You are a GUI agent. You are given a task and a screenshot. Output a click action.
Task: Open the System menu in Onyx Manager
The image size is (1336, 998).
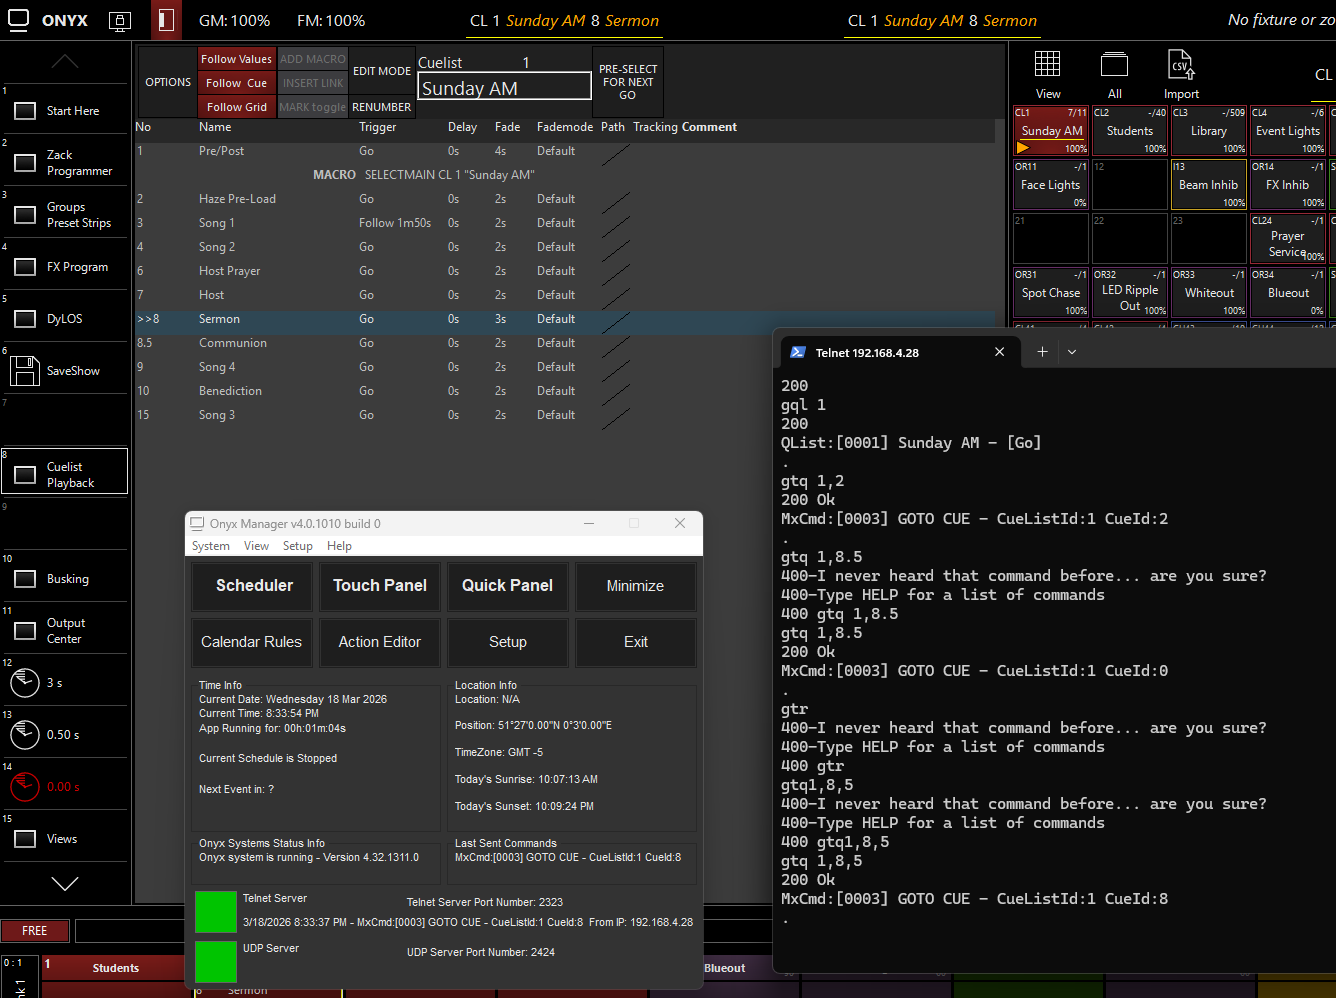tap(211, 546)
